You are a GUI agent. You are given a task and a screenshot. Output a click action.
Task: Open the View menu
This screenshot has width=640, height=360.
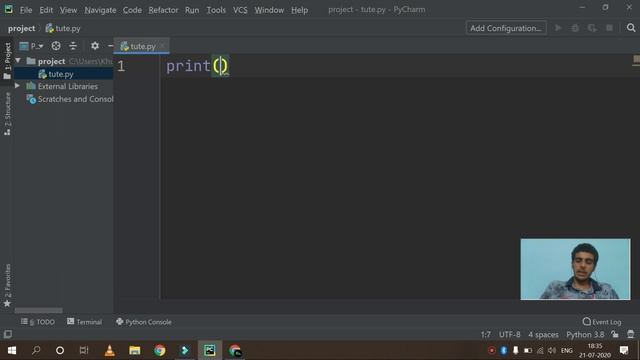coord(68,10)
